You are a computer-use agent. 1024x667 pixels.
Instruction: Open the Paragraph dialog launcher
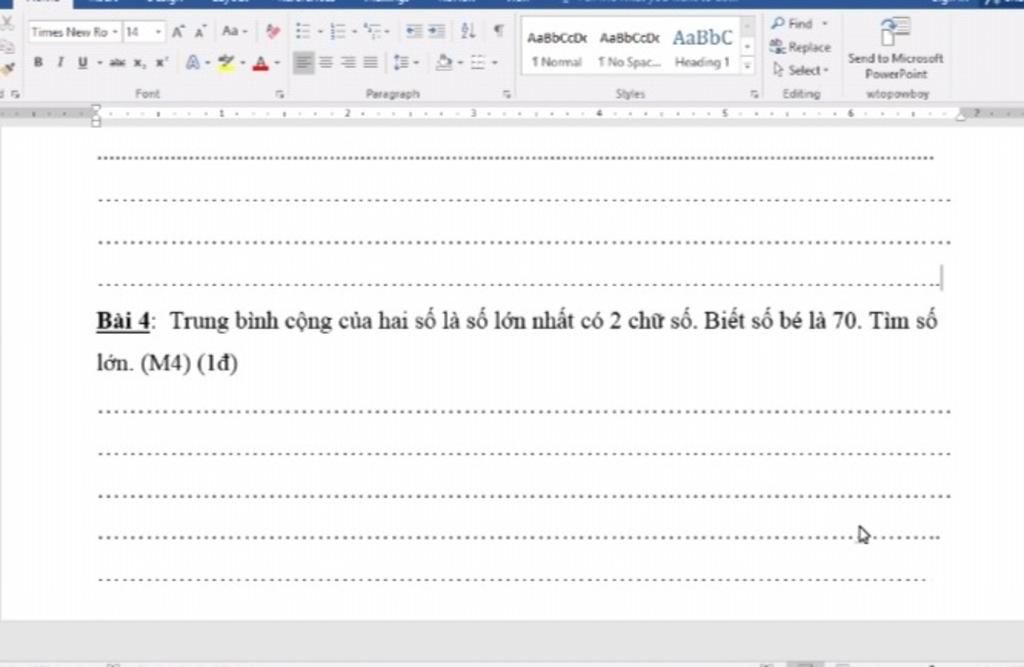tap(507, 95)
